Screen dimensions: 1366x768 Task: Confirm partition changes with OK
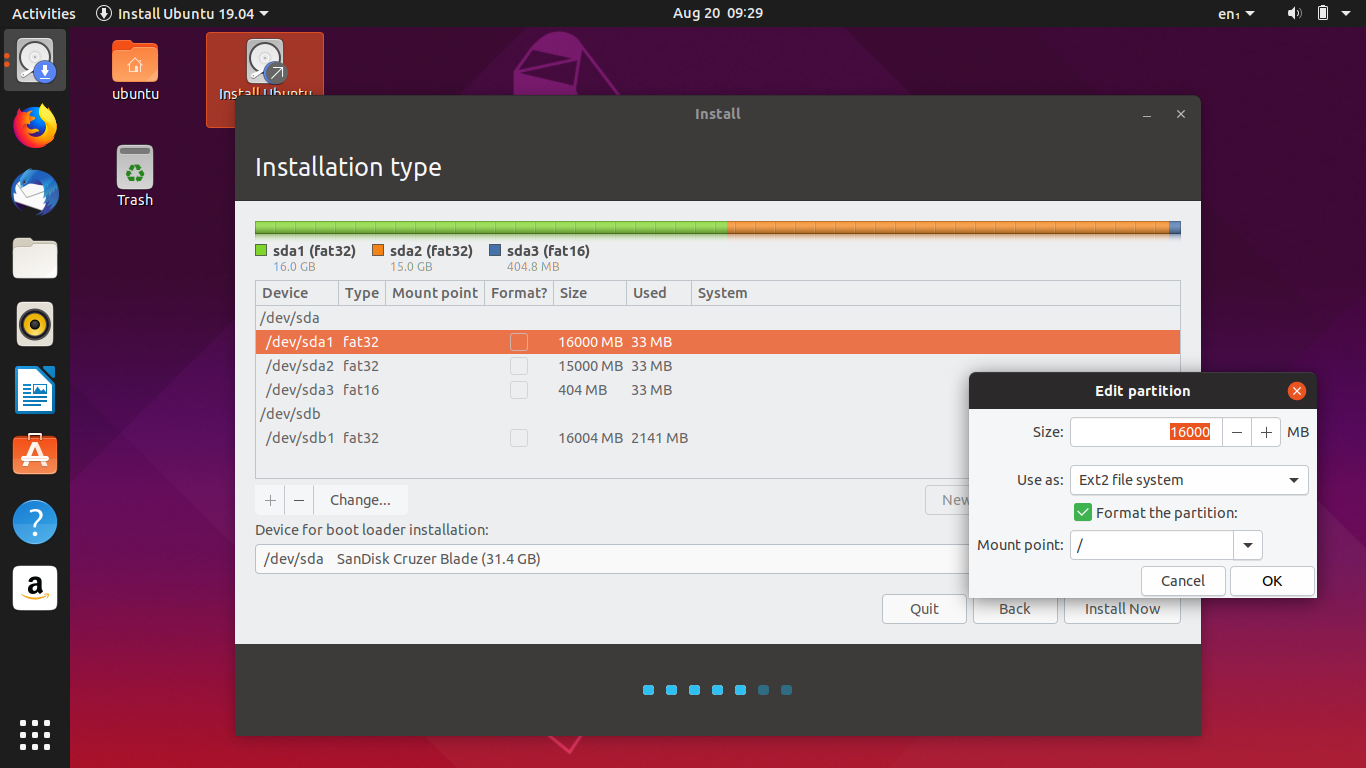click(x=1271, y=580)
